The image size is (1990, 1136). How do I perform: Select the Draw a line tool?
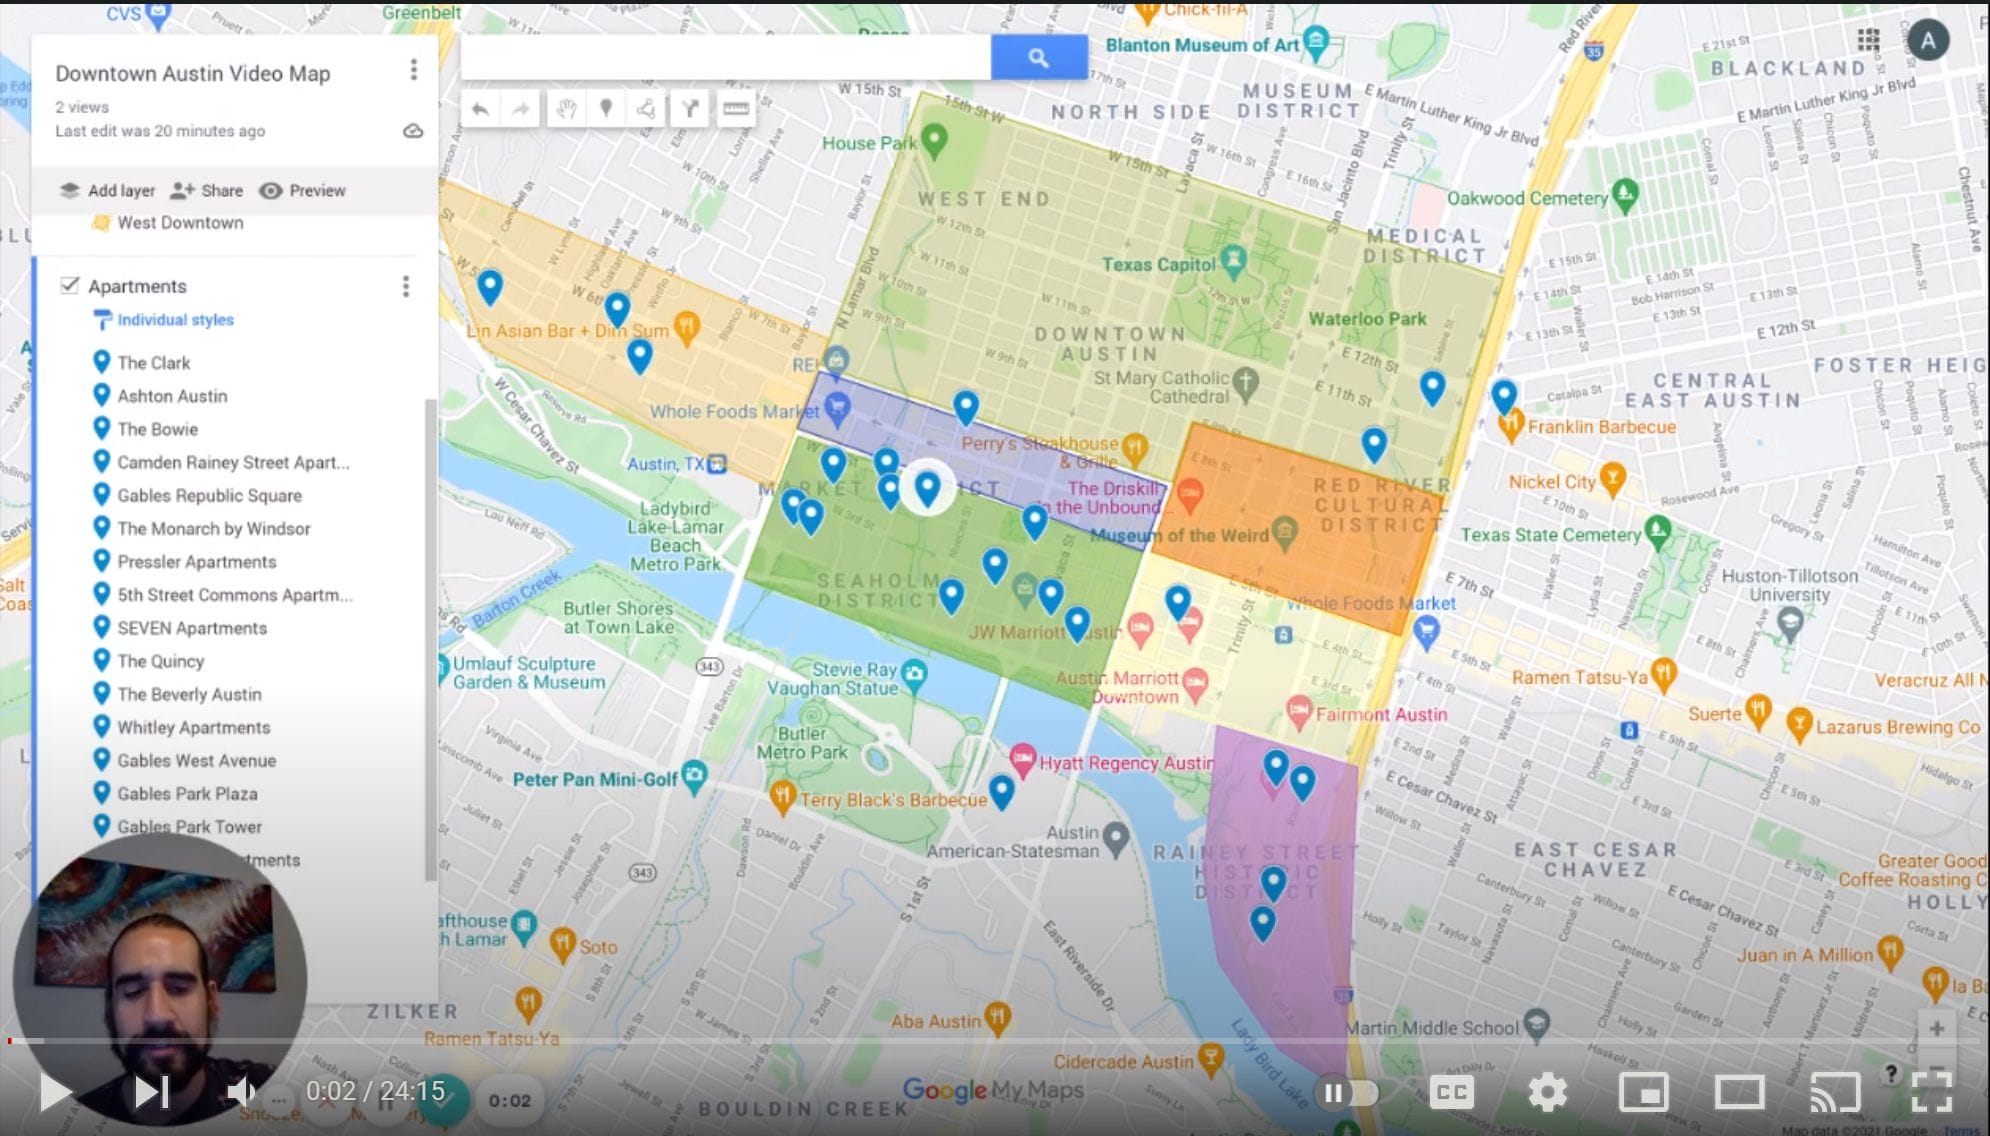point(647,109)
